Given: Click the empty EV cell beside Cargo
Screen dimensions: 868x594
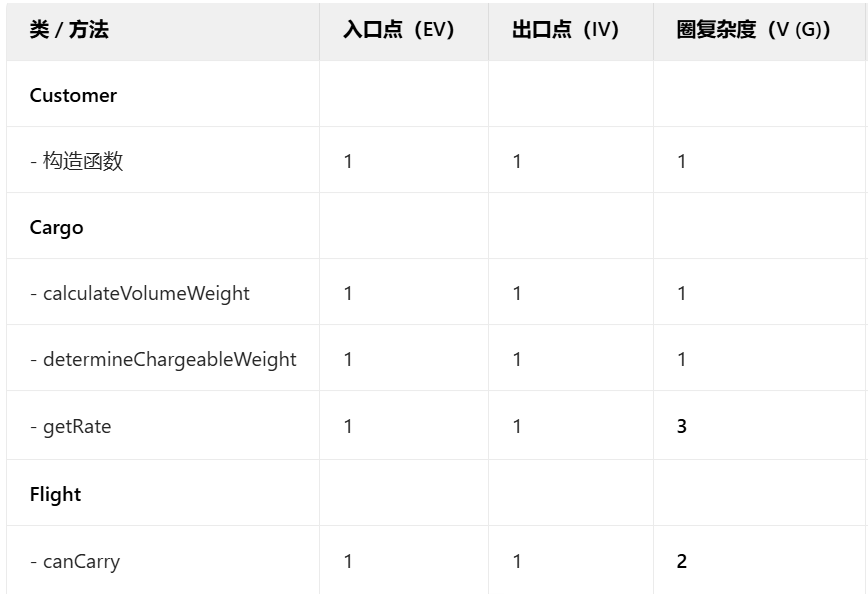Looking at the screenshot, I should coord(404,226).
